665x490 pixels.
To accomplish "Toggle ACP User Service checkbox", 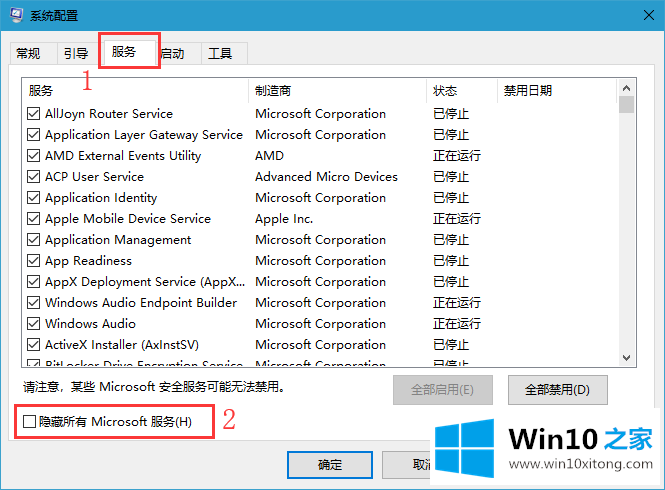I will click(34, 176).
